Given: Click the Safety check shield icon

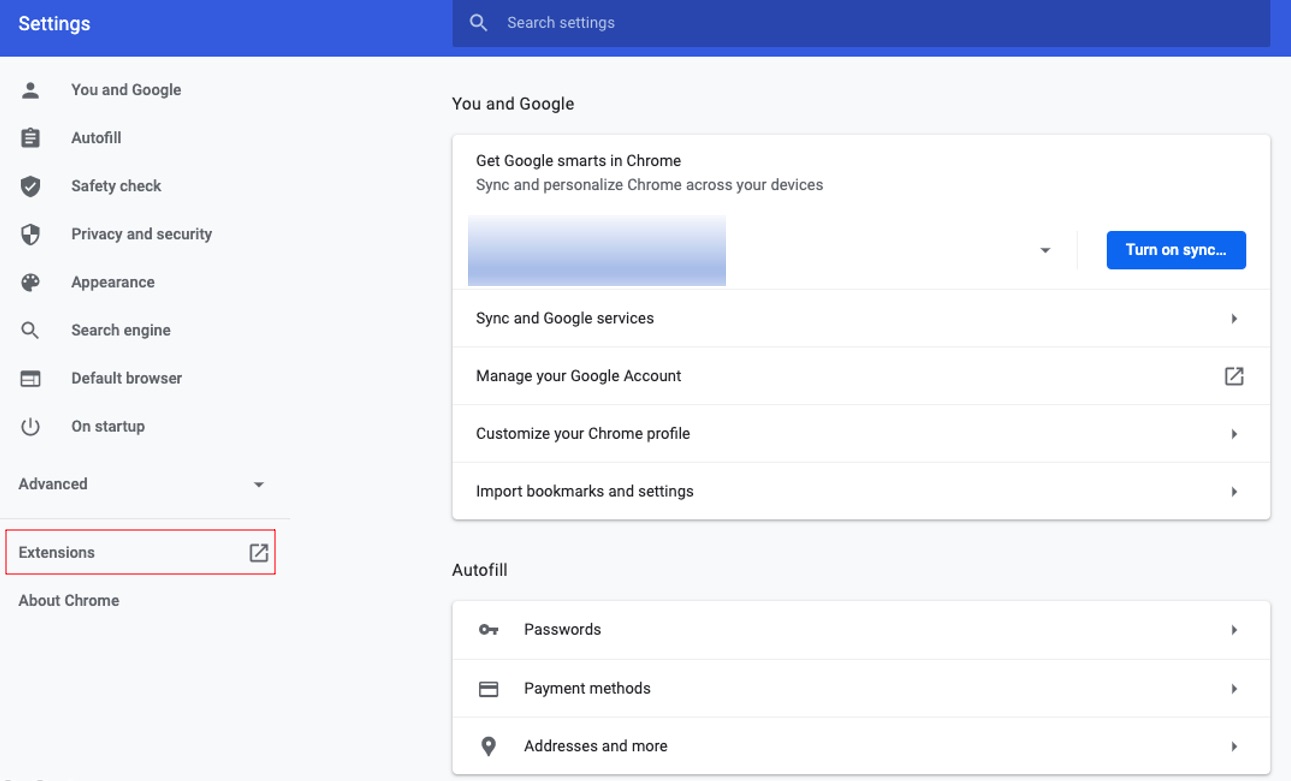Looking at the screenshot, I should pyautogui.click(x=31, y=186).
